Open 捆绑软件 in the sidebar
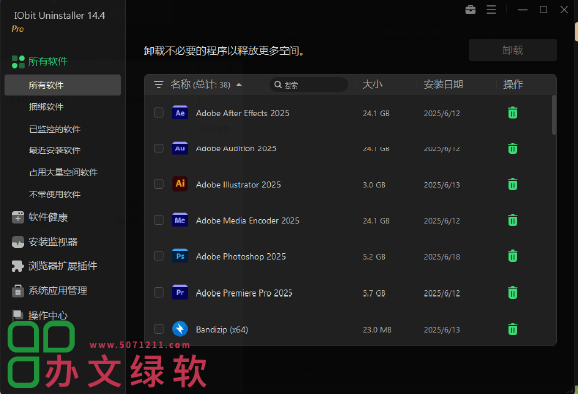 click(x=46, y=107)
